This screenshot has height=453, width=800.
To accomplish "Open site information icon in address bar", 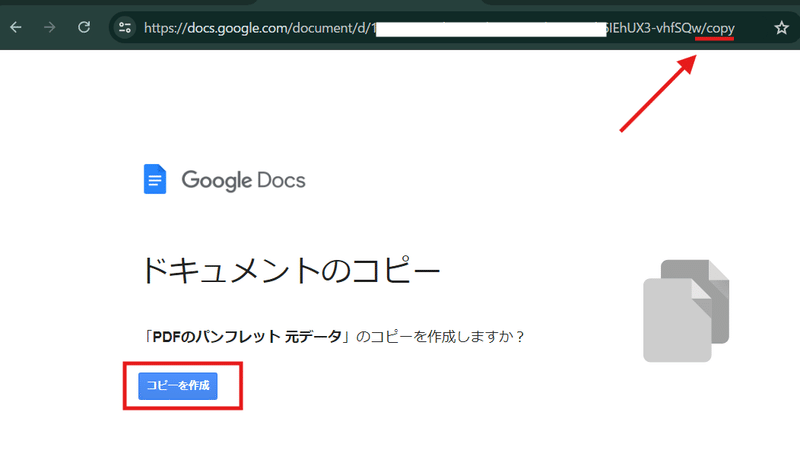I will coord(125,28).
